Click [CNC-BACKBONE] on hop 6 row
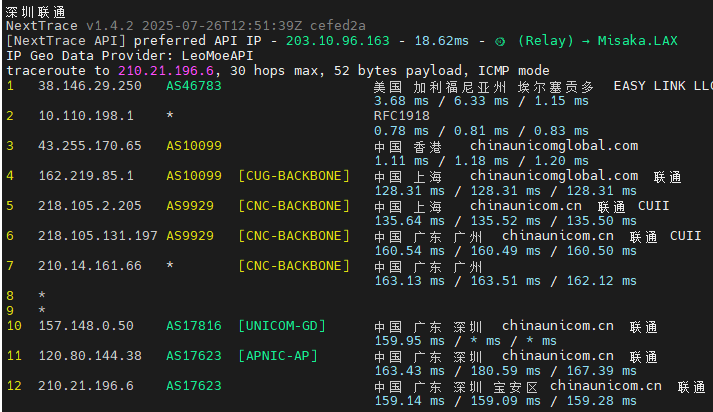 [x=294, y=236]
